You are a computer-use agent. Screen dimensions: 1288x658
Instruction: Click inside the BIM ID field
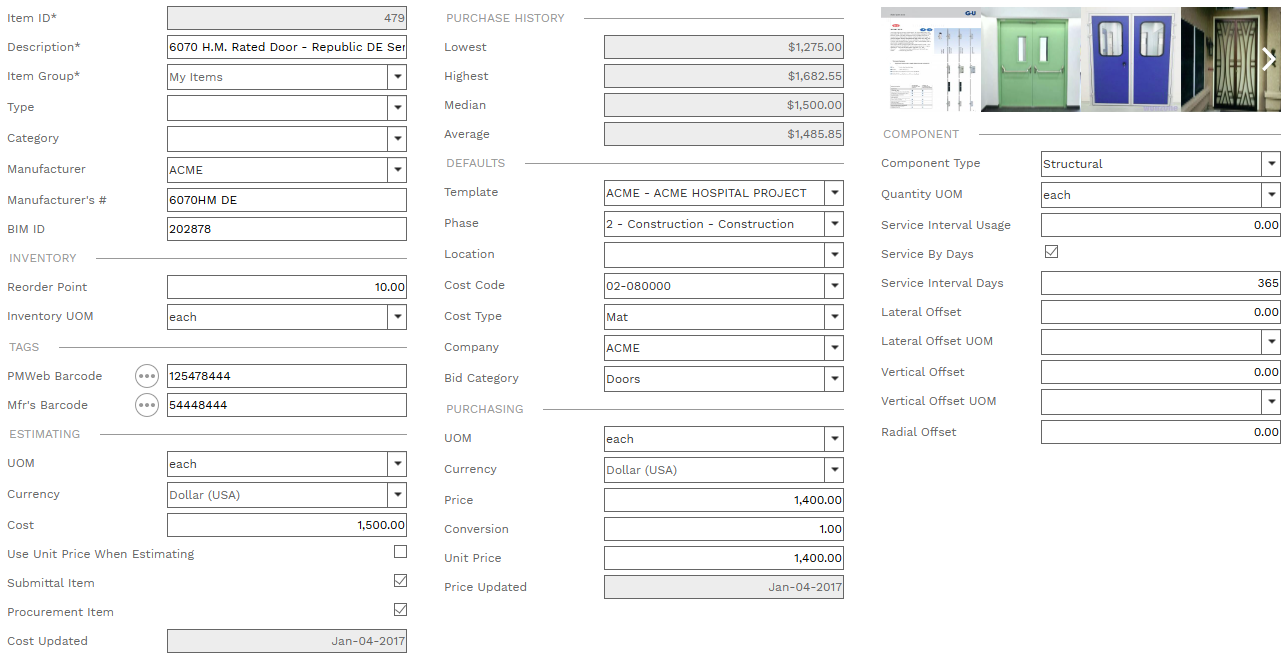point(286,229)
